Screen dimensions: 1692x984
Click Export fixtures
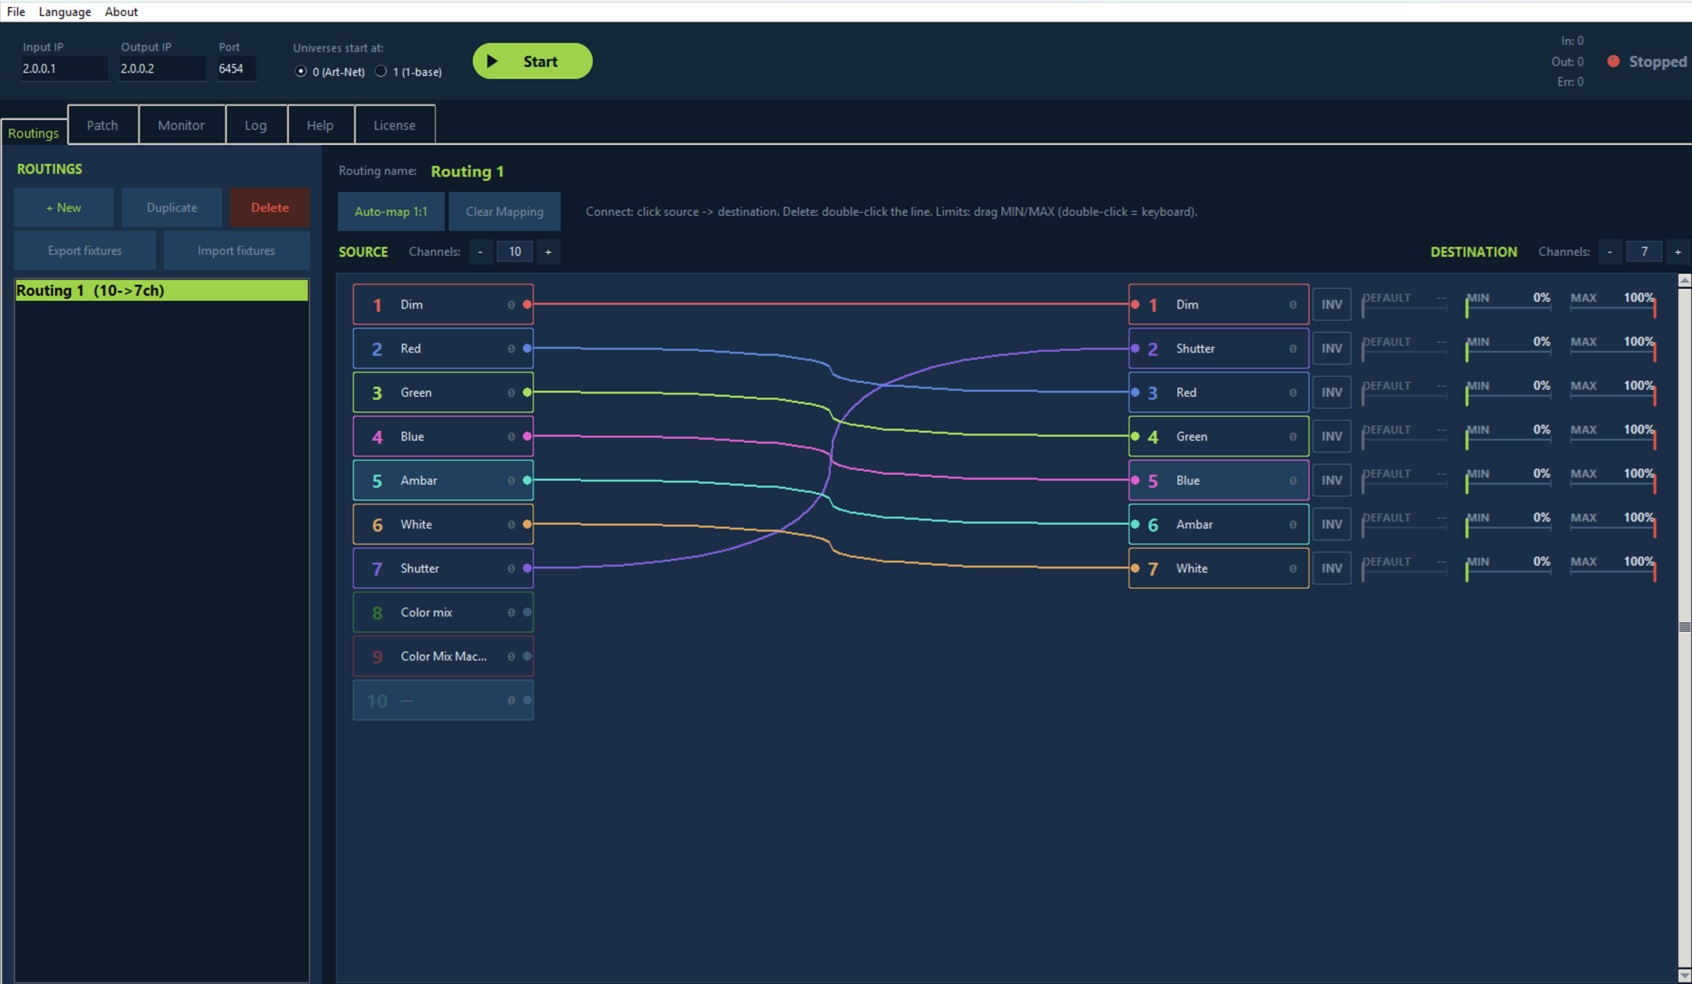tap(85, 251)
